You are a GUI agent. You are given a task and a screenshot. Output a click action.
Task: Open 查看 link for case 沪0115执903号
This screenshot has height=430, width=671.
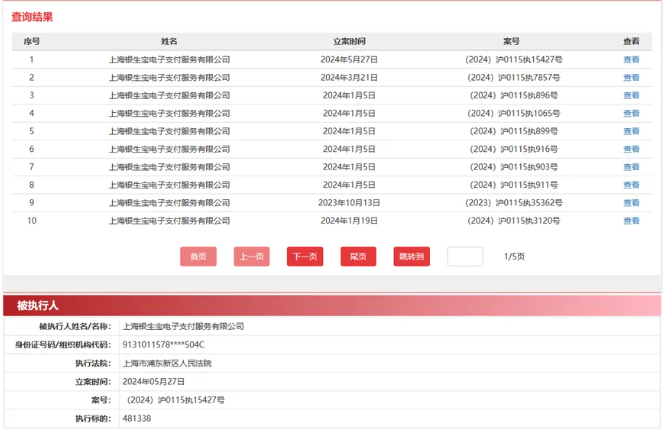point(631,167)
